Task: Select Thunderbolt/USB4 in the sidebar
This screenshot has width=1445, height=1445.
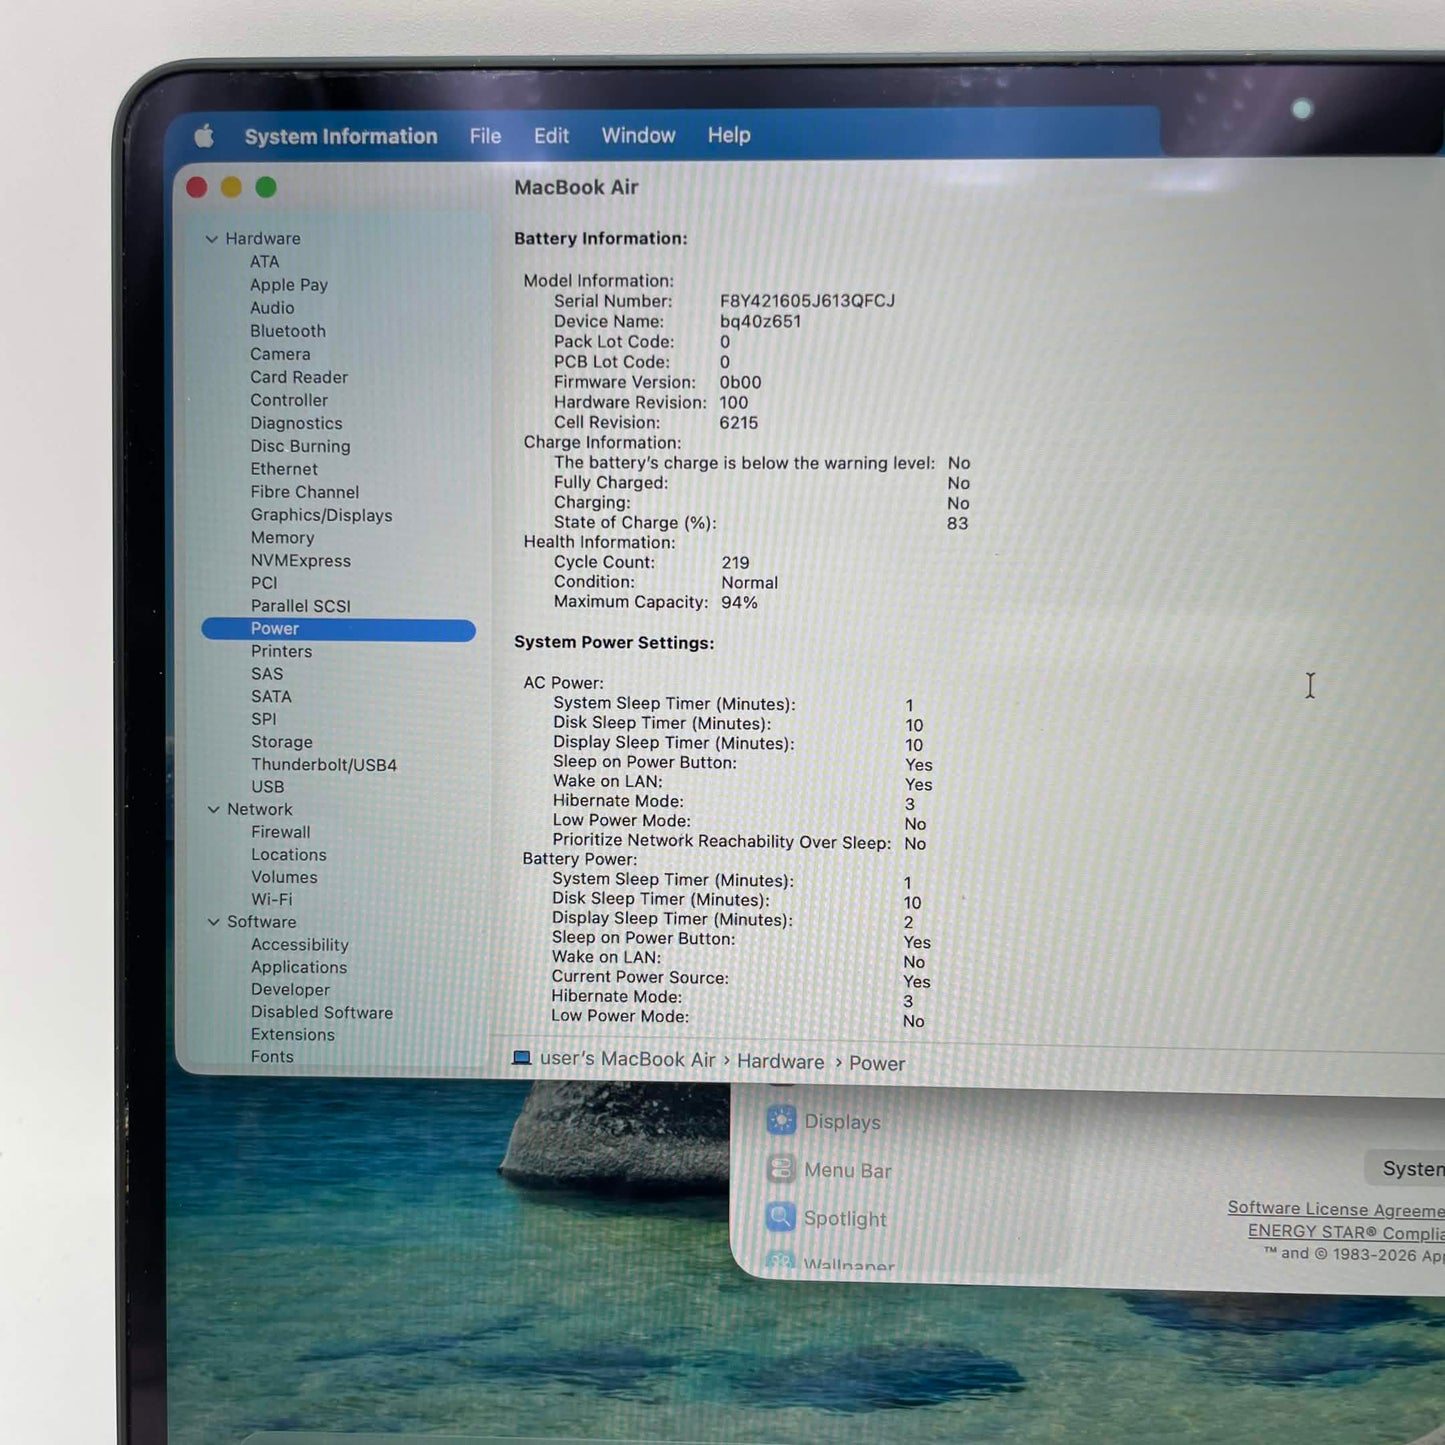Action: point(324,765)
